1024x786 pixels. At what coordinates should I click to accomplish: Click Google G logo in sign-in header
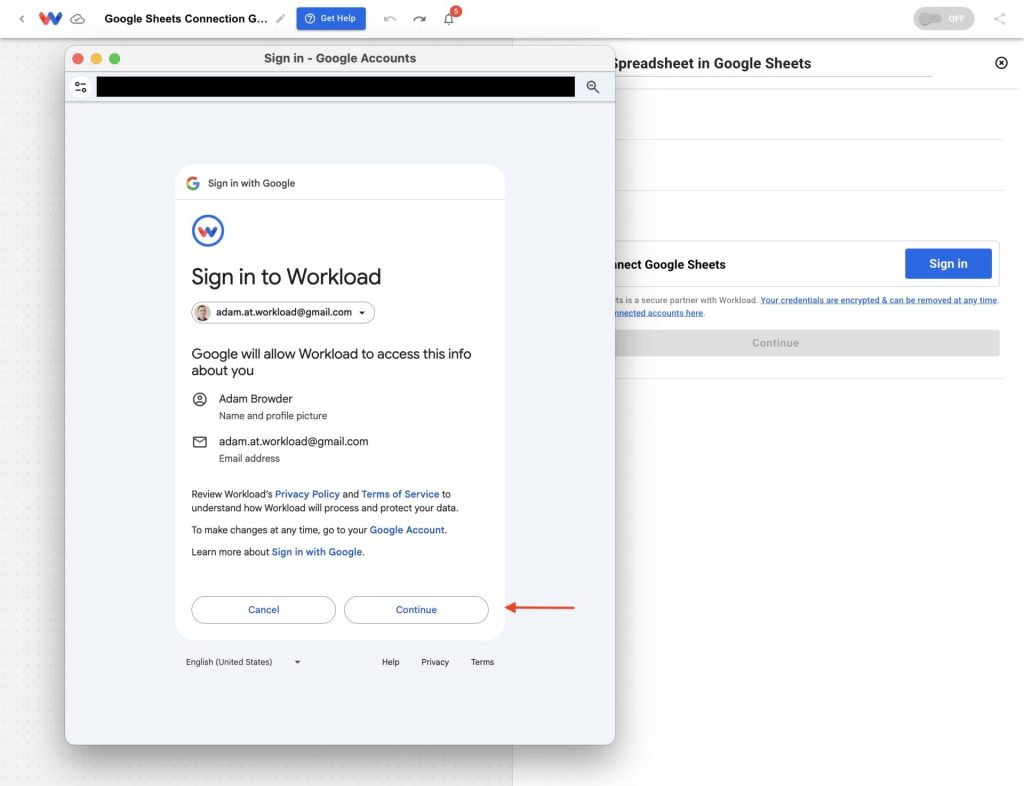tap(193, 183)
